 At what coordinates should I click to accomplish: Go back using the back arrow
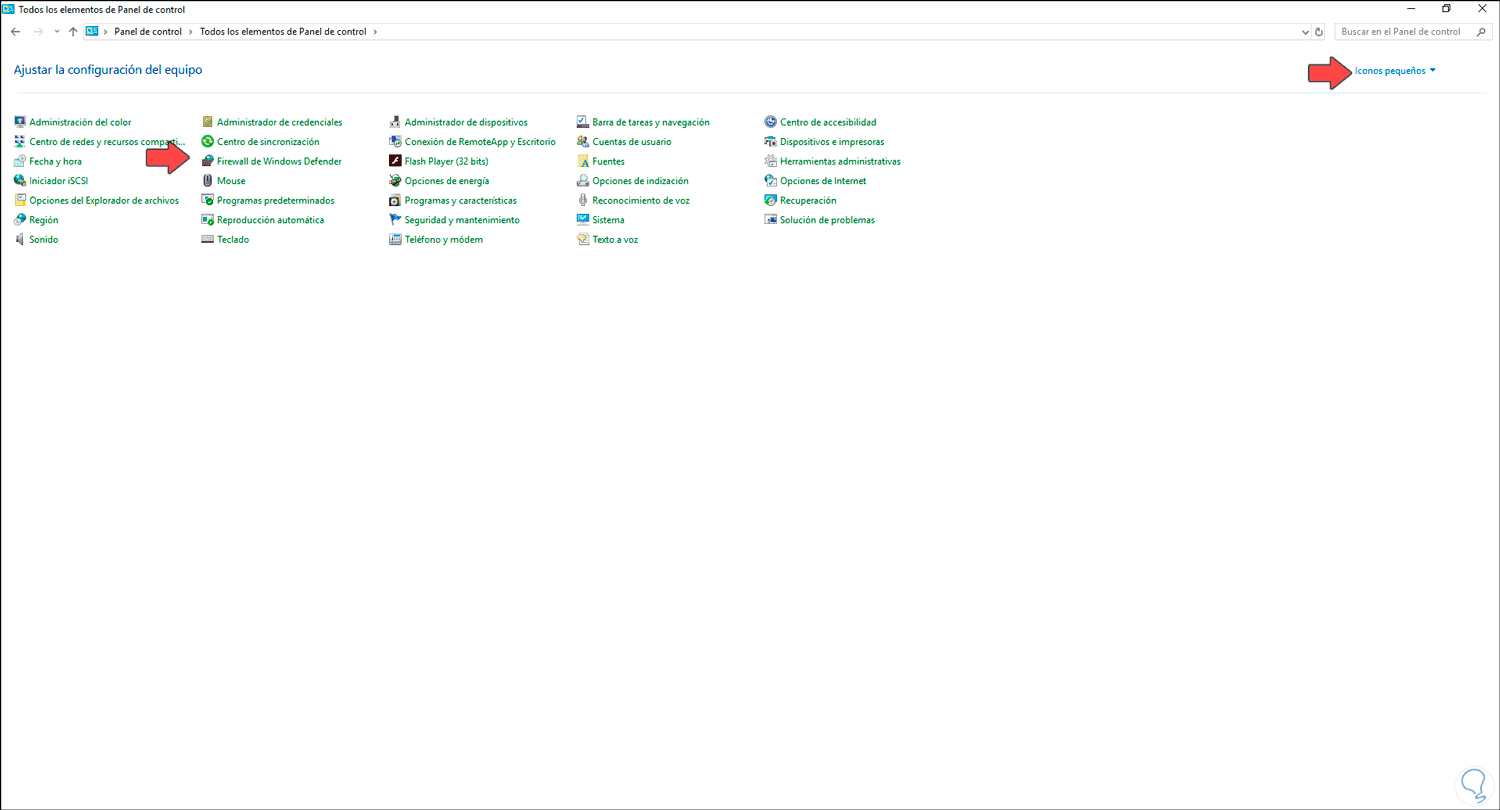[x=15, y=32]
